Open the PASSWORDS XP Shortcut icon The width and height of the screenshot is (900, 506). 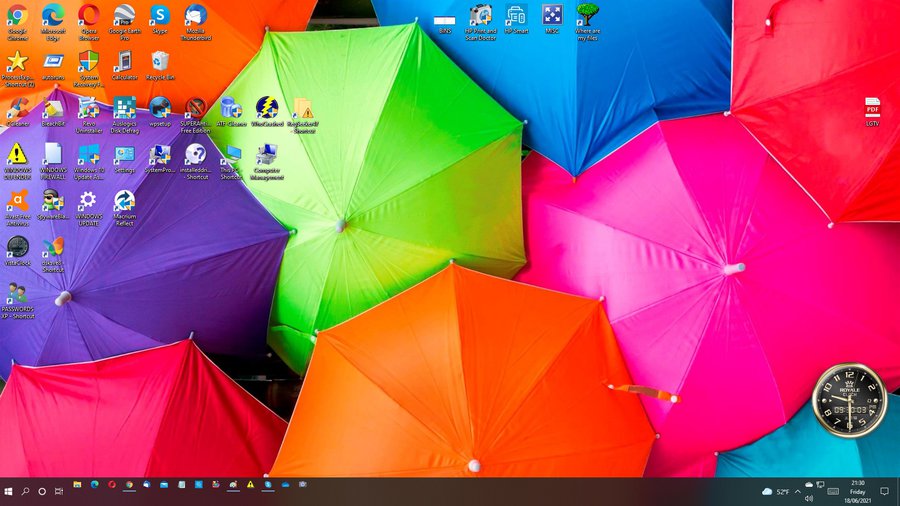point(17,301)
